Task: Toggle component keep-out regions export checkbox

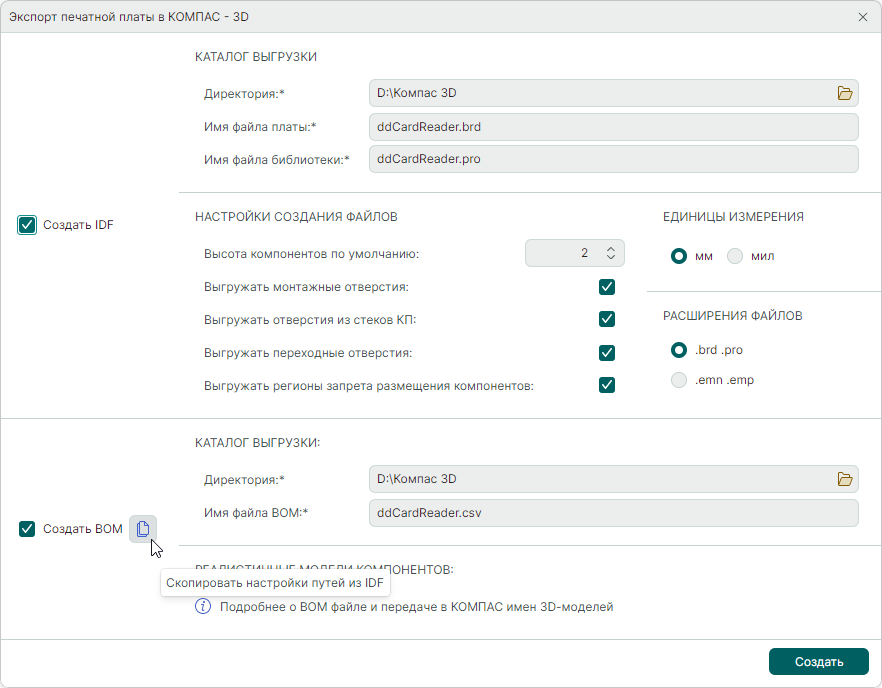Action: (606, 385)
